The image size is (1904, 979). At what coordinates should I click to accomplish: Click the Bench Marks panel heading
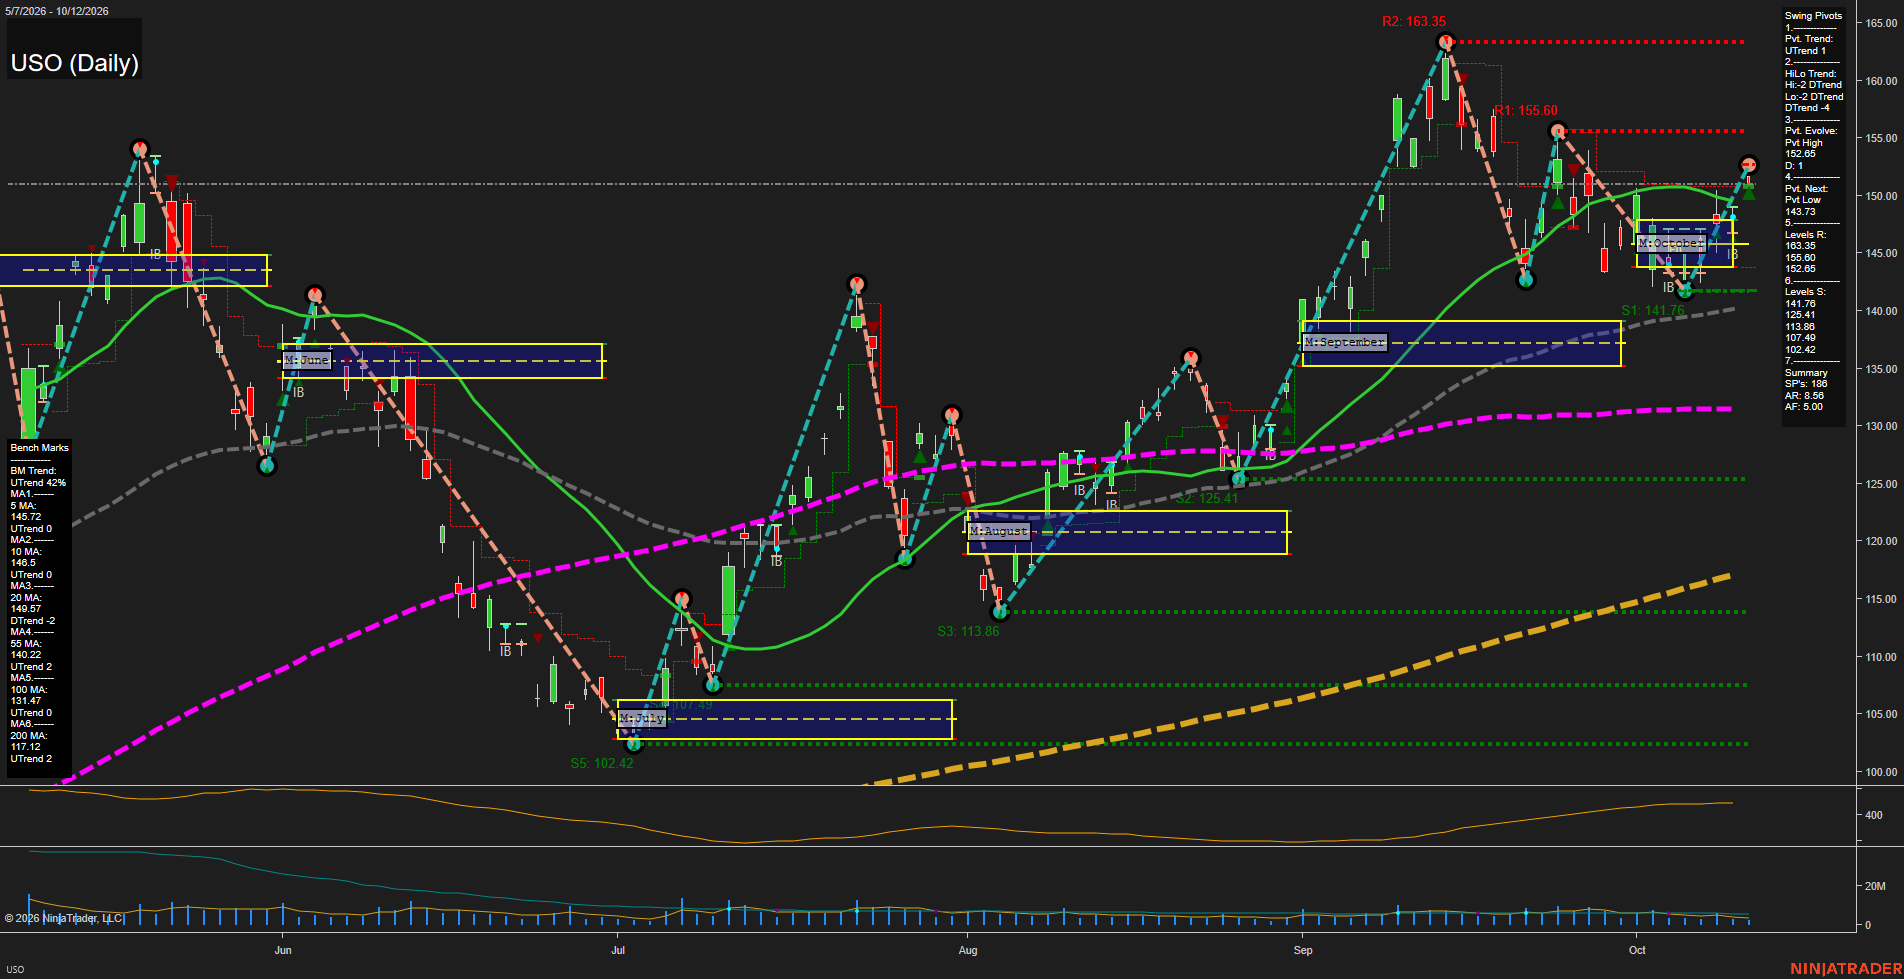(x=40, y=448)
